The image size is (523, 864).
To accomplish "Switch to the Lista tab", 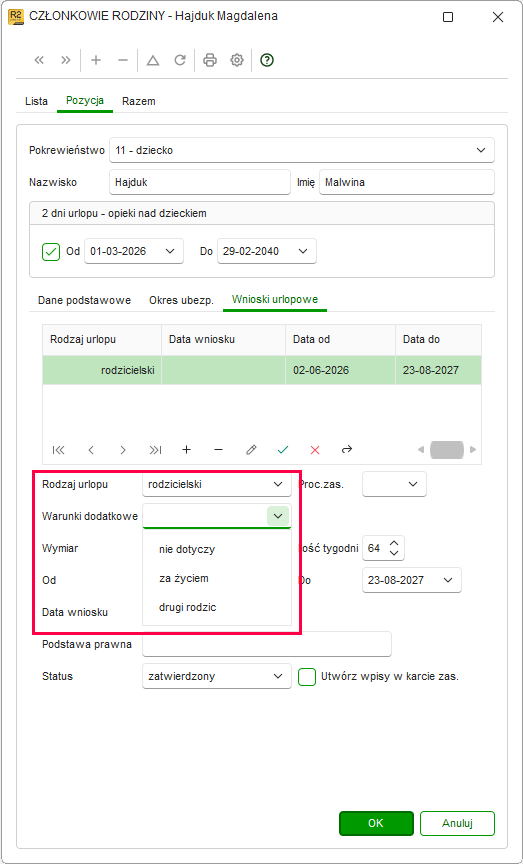I will tap(36, 101).
